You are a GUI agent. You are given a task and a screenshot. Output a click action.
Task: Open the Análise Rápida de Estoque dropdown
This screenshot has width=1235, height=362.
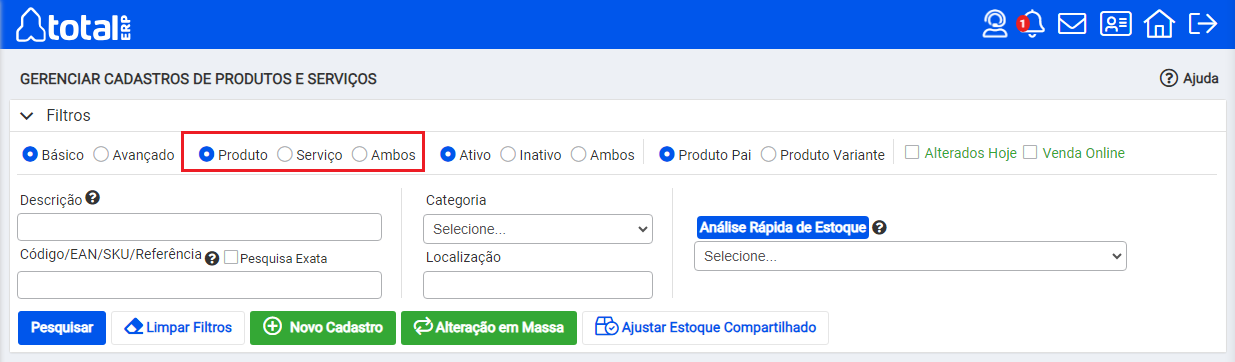pos(910,256)
